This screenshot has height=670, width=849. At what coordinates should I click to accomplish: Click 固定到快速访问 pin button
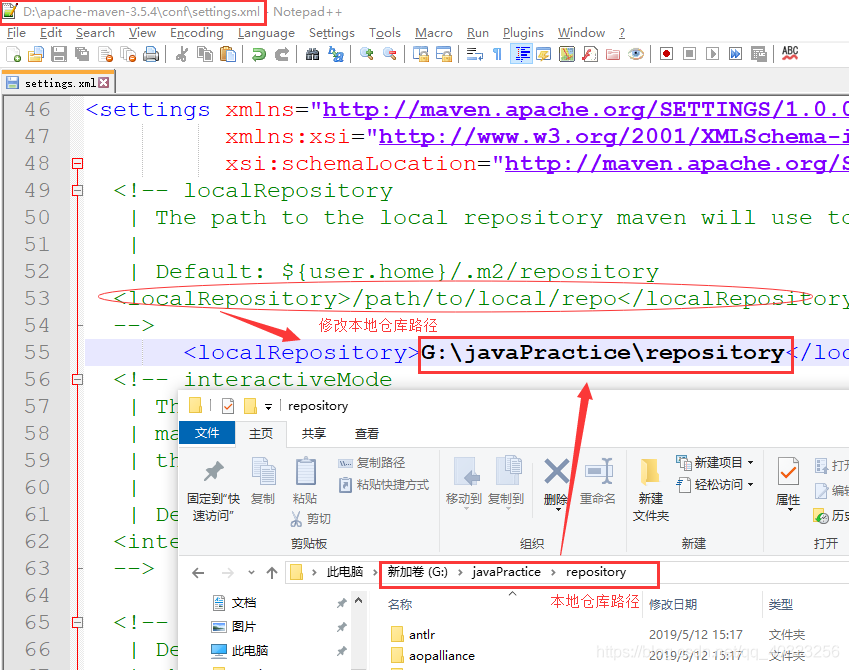coord(213,490)
